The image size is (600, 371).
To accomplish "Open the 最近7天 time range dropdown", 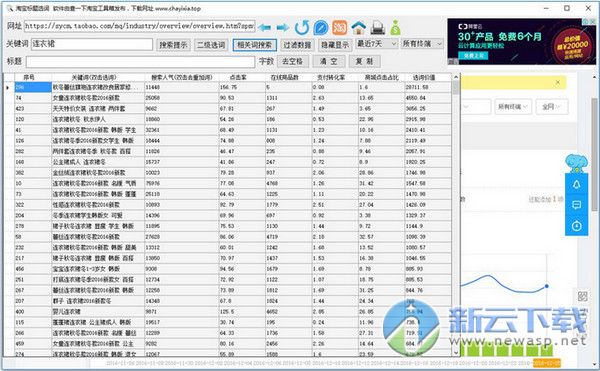I will (x=377, y=44).
